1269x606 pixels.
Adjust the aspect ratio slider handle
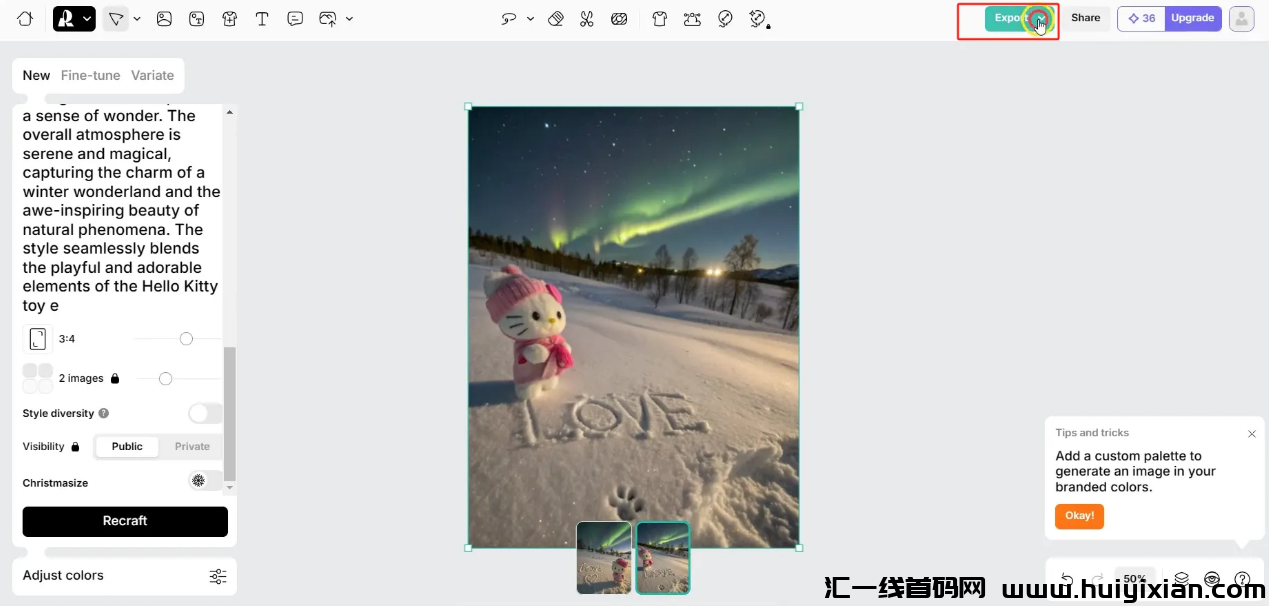(186, 339)
